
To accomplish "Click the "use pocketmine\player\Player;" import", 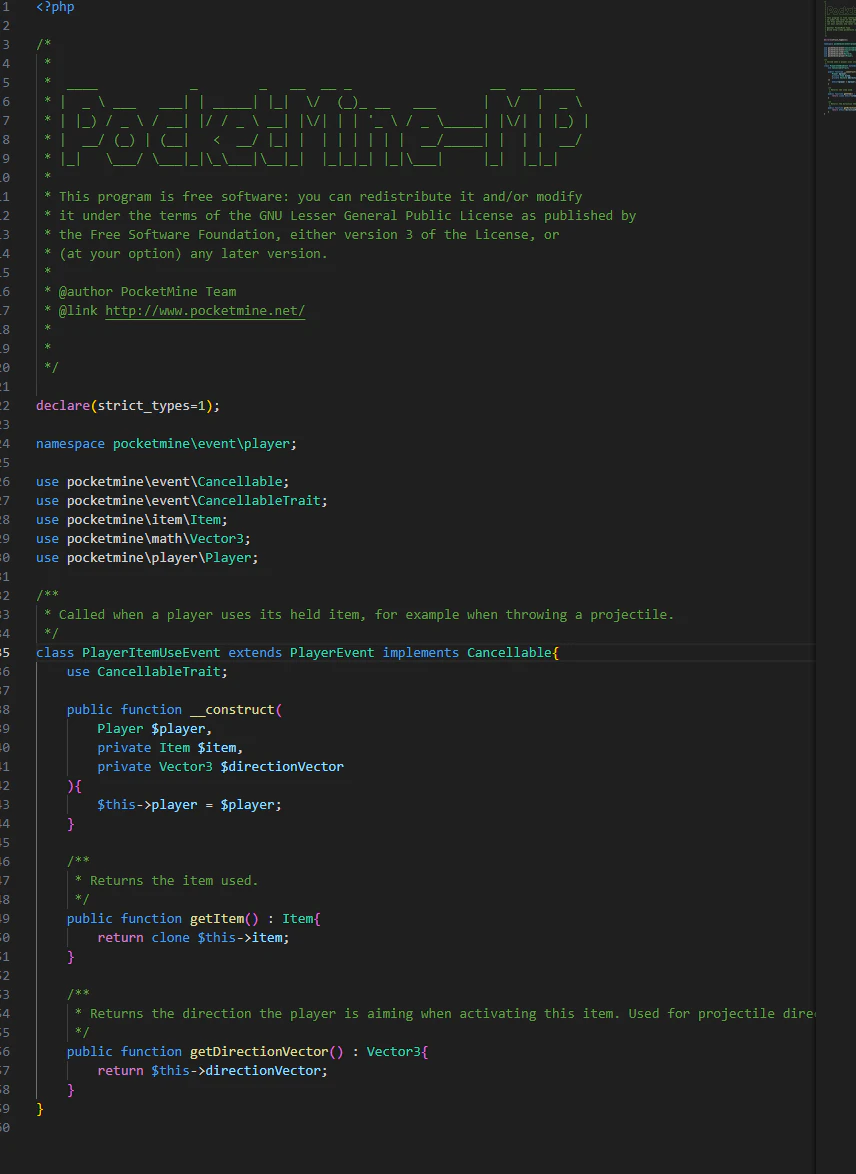I will (x=147, y=558).
